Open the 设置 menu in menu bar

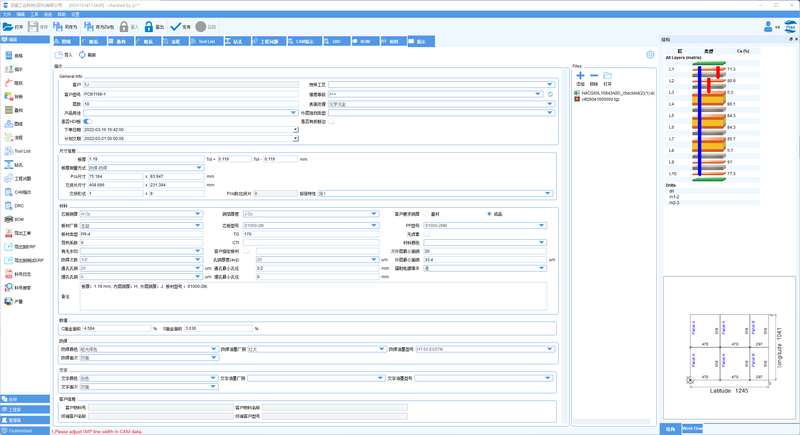[x=76, y=14]
